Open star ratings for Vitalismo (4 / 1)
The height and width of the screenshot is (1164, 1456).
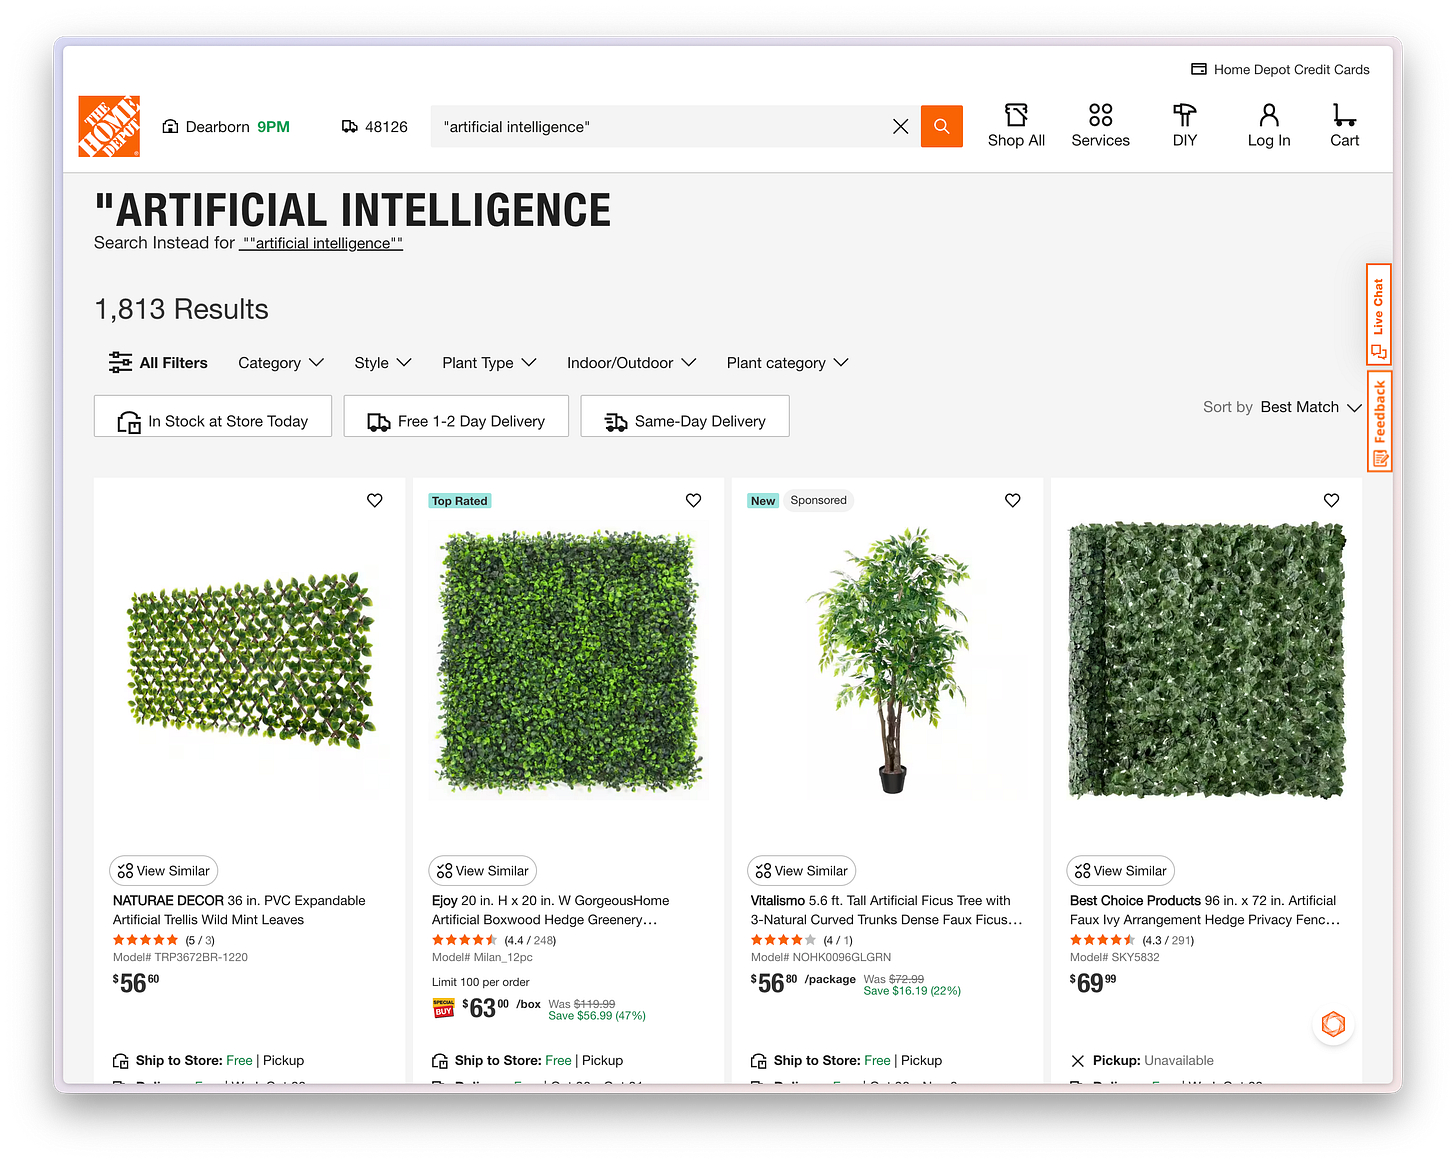tap(802, 940)
